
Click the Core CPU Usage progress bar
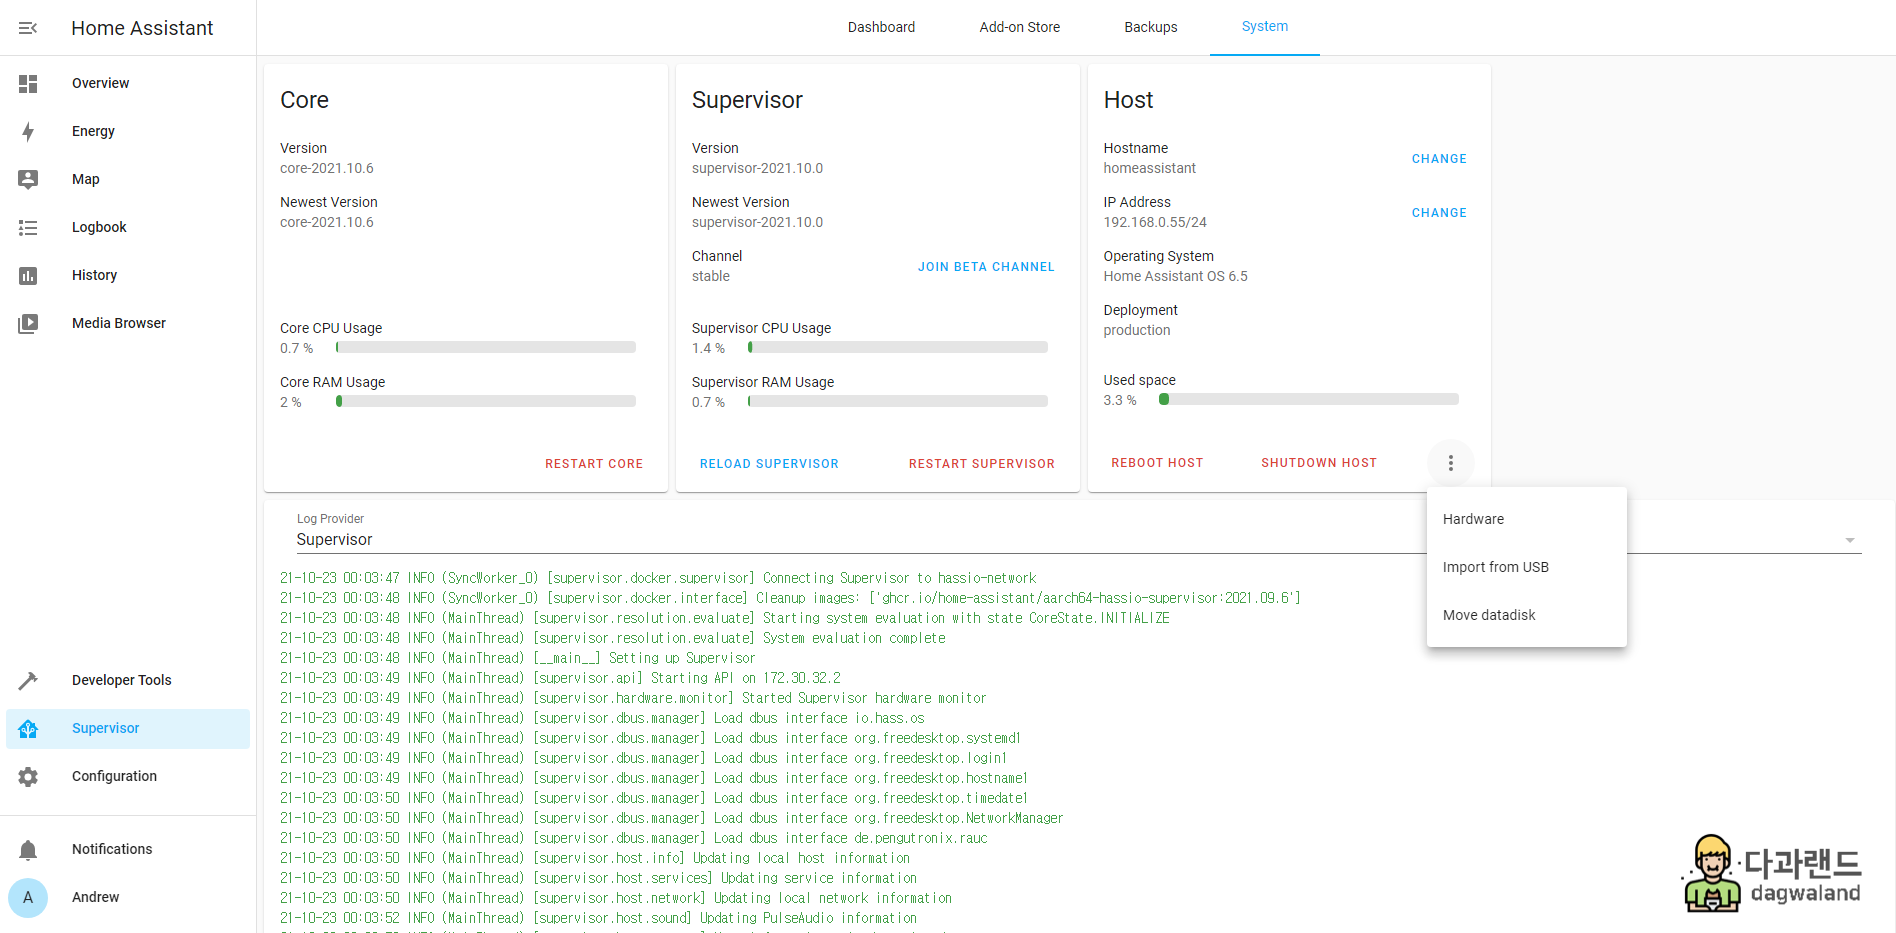click(x=486, y=348)
